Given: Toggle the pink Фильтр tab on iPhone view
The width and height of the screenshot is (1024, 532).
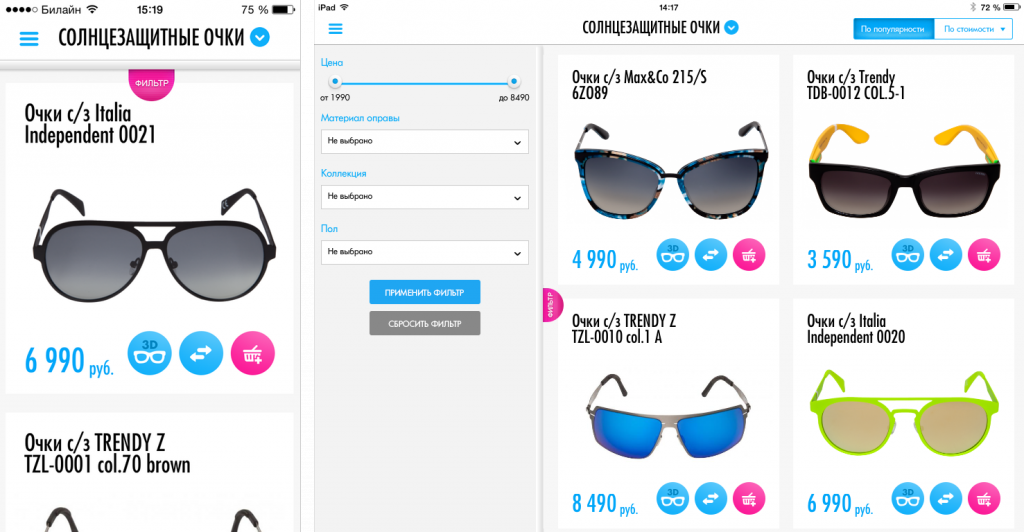Looking at the screenshot, I should tap(152, 84).
